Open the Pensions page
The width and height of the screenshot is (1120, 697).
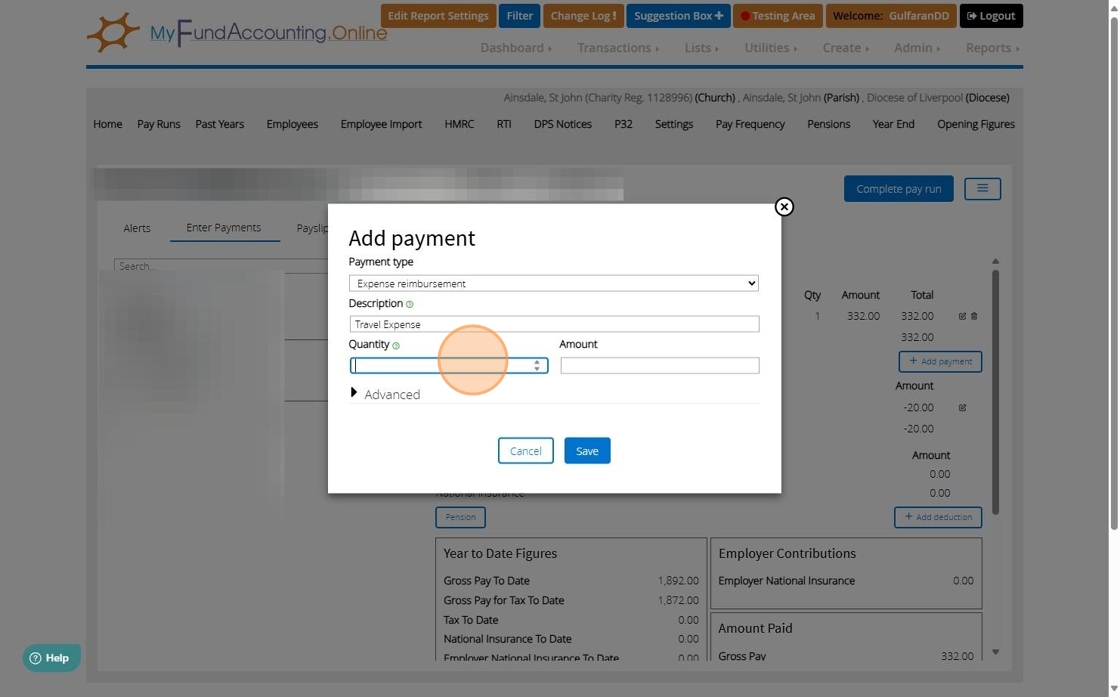[829, 124]
